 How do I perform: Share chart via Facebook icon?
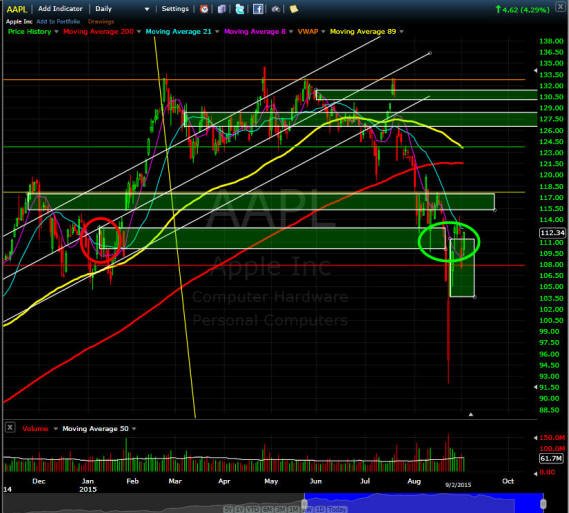point(258,9)
